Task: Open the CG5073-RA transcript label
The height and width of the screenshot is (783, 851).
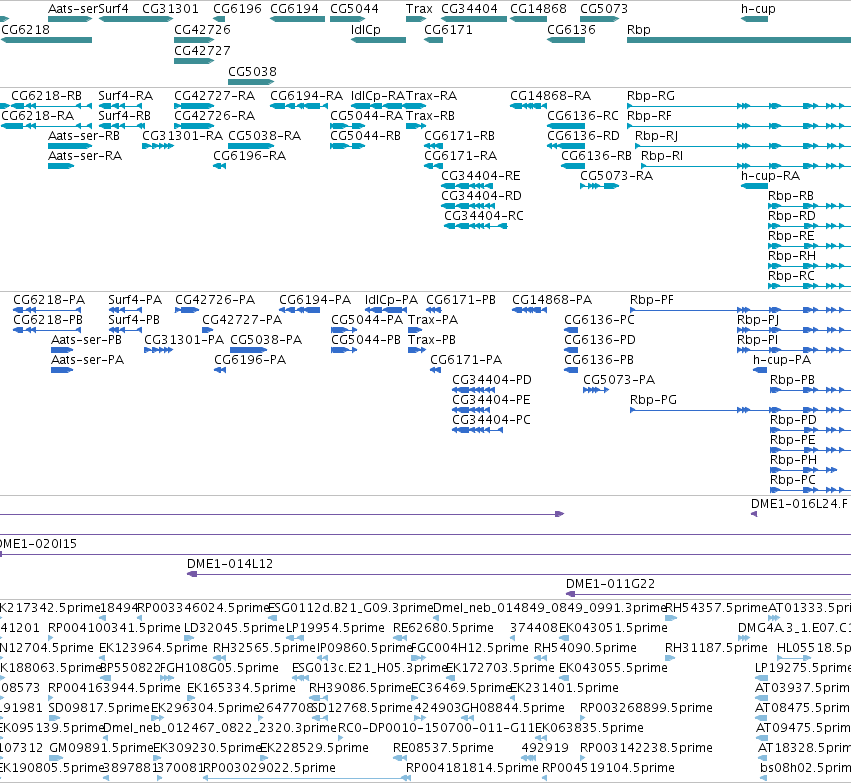Action: coord(617,176)
